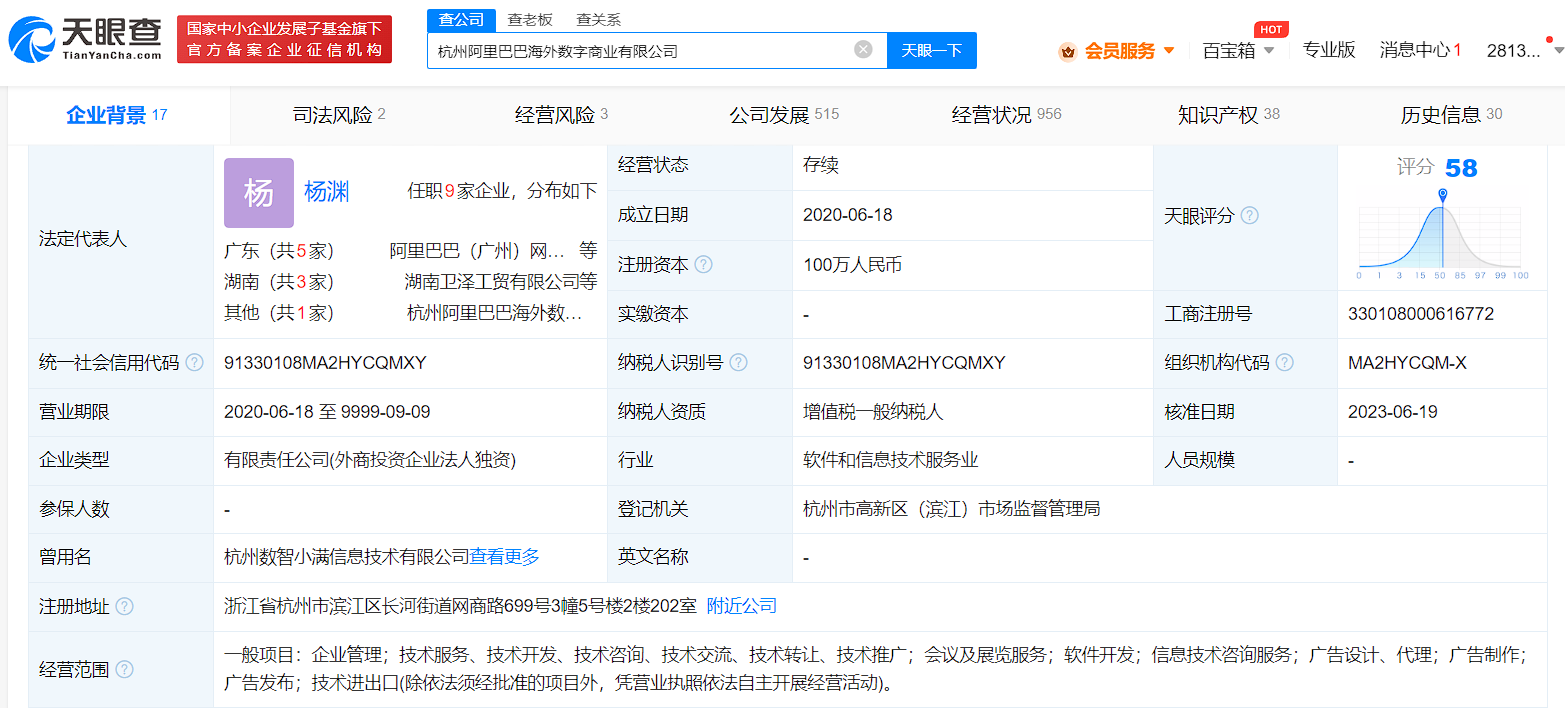Expand the 会员服务 dropdown
Viewport: 1565px width, 708px height.
coord(1119,51)
